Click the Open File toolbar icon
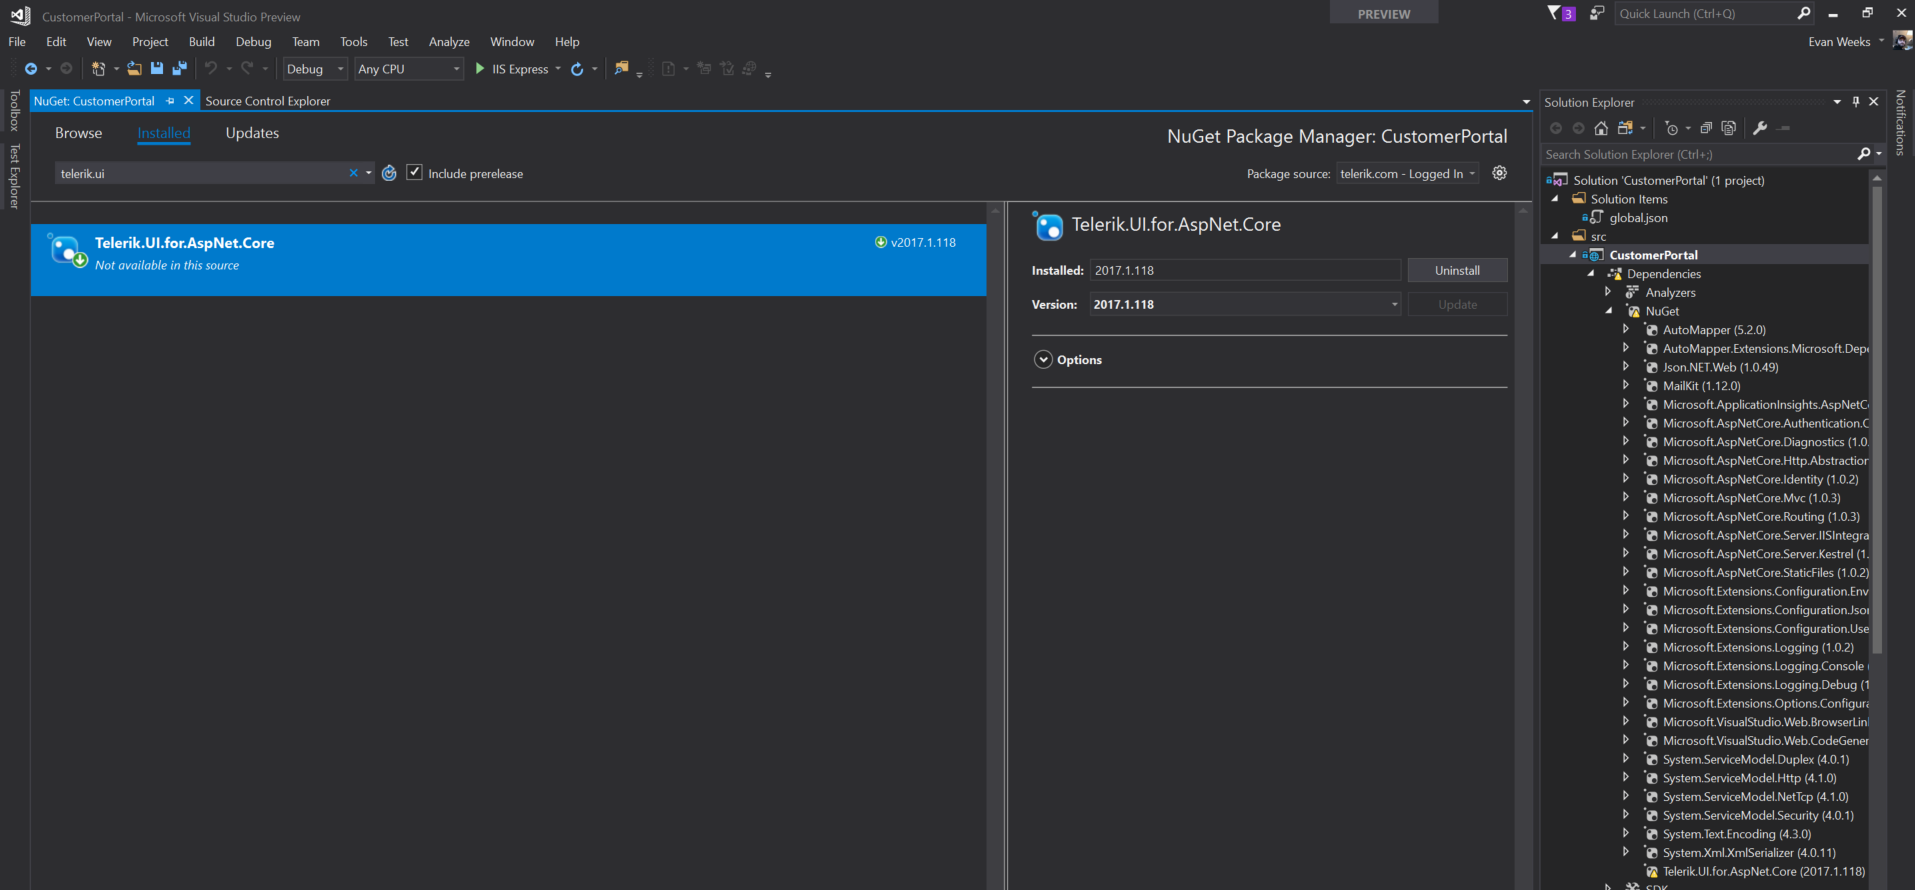This screenshot has width=1915, height=890. (x=134, y=69)
